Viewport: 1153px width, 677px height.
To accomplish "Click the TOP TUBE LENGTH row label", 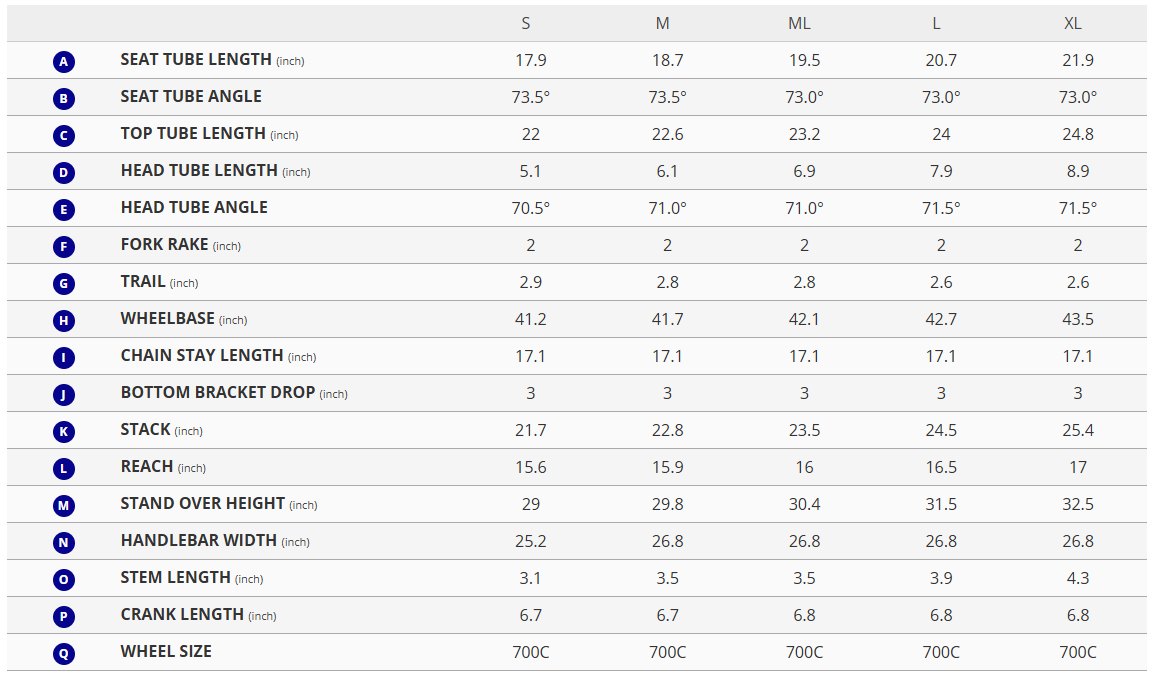I will tap(193, 134).
